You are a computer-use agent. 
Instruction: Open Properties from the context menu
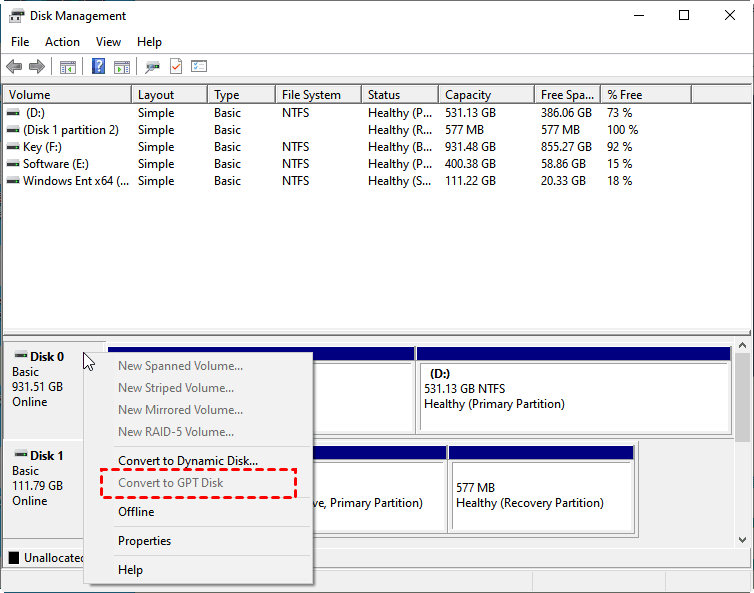(x=198, y=541)
